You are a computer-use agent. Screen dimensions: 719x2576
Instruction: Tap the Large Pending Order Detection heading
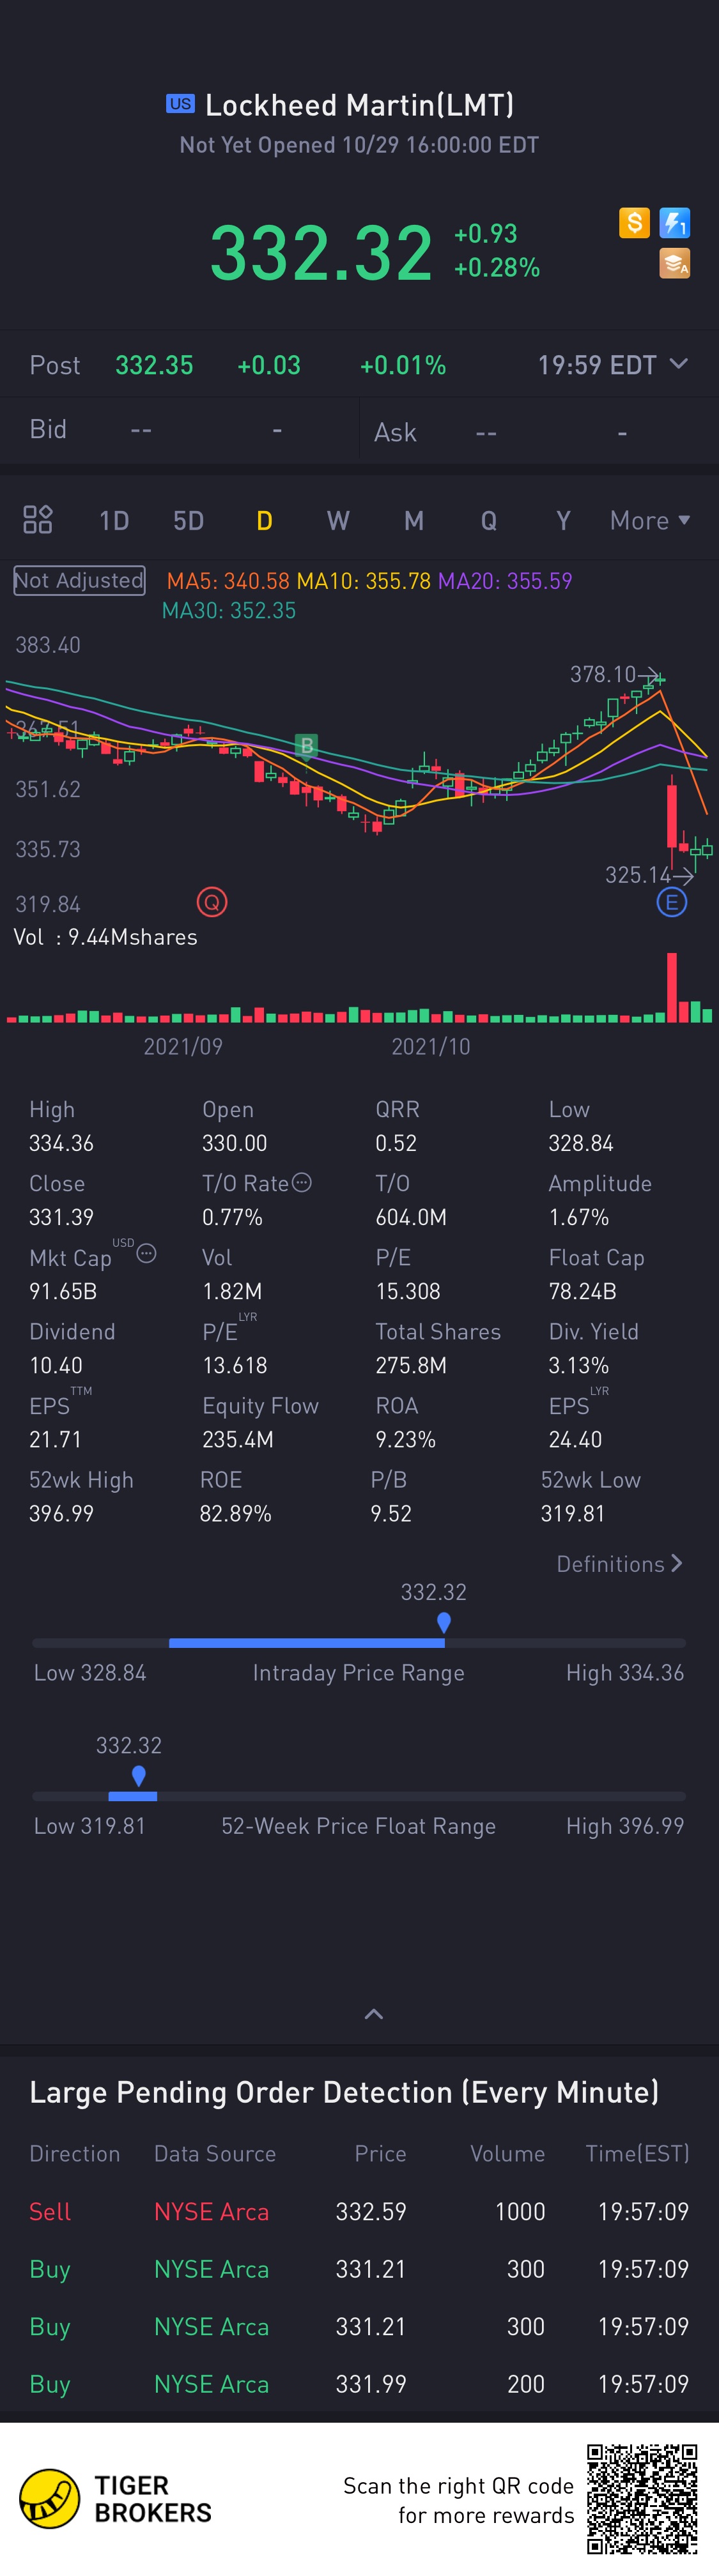(344, 2092)
